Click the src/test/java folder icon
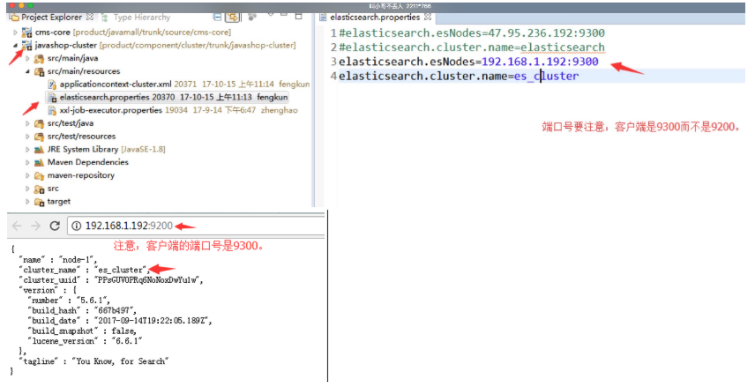Image resolution: width=748 pixels, height=382 pixels. point(39,123)
